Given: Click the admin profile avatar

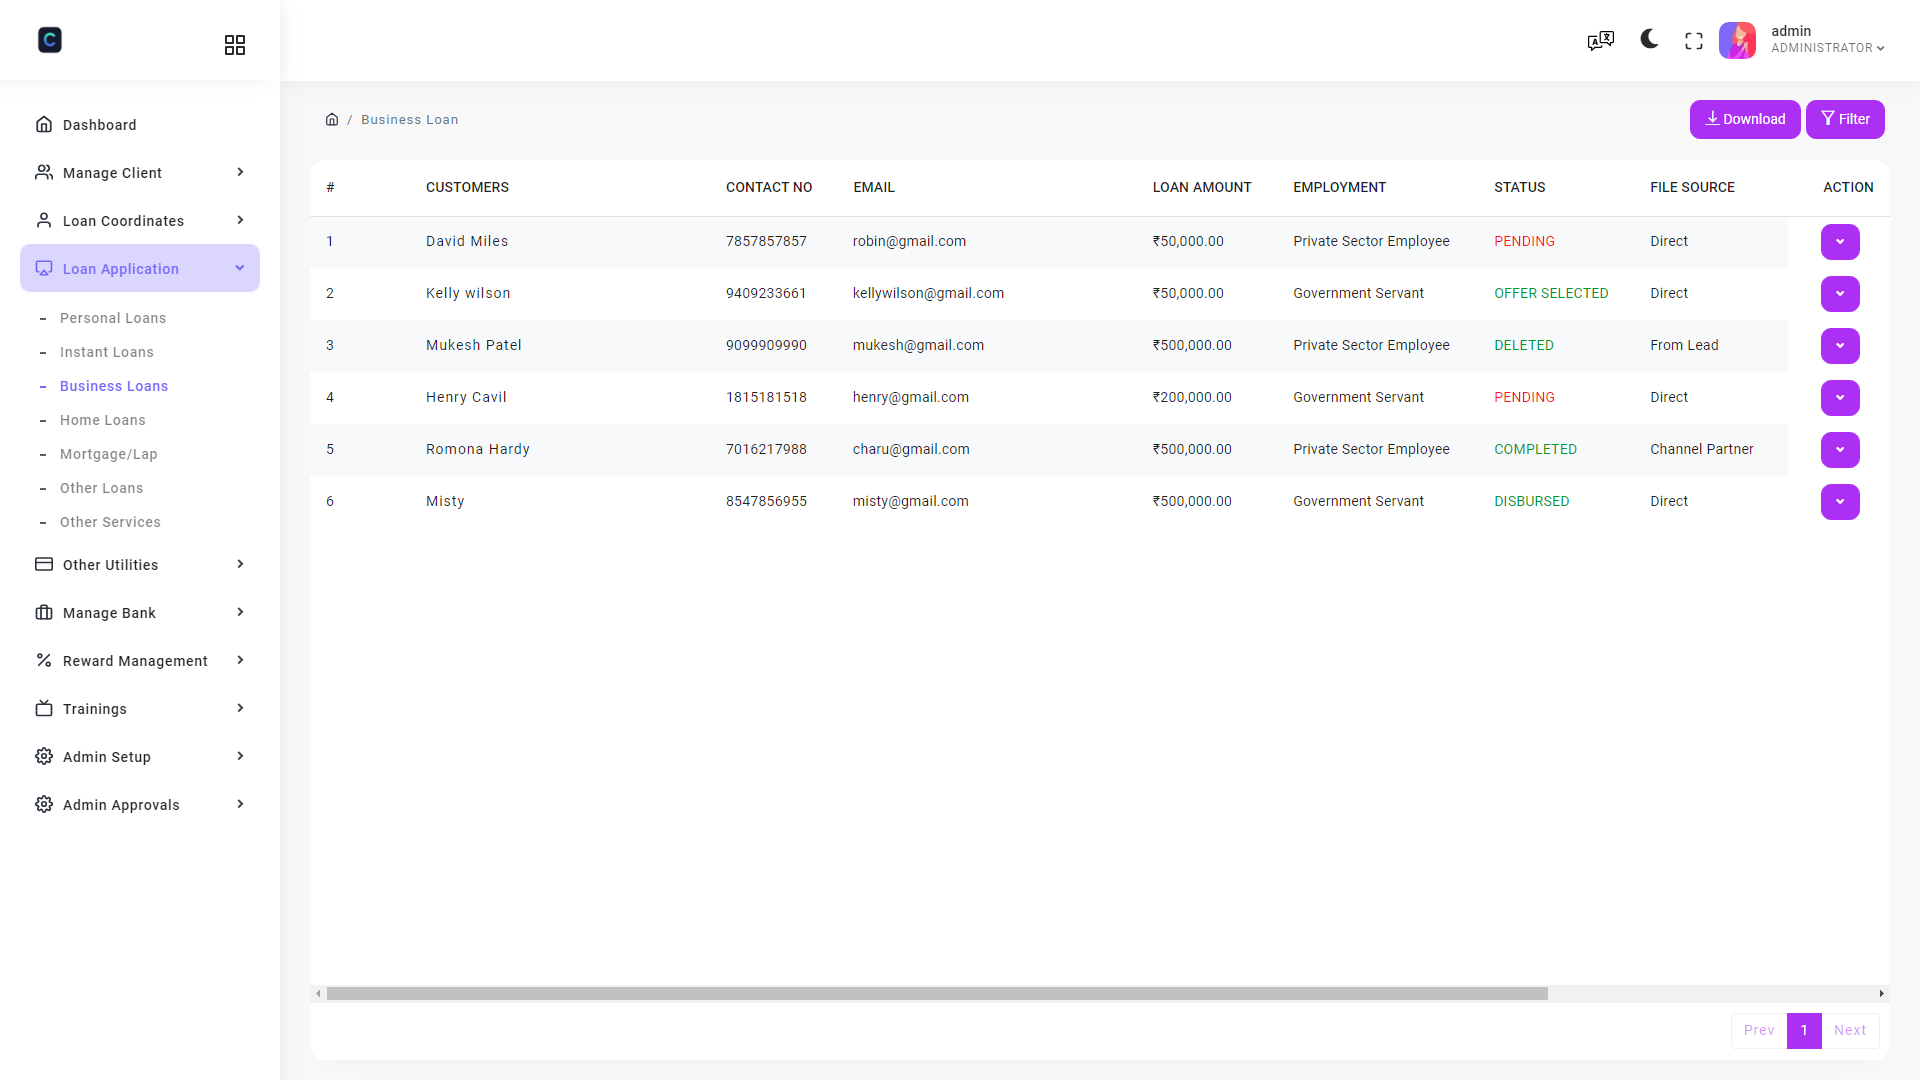Looking at the screenshot, I should pos(1737,40).
